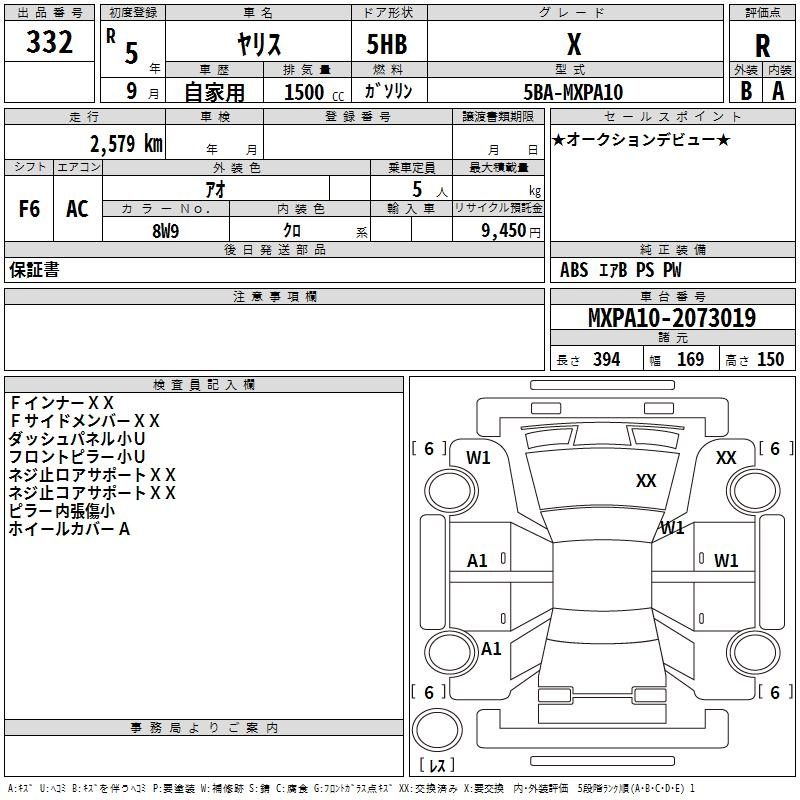Click the recycle deposit 9,450円
This screenshot has height=800, width=800.
click(x=511, y=231)
